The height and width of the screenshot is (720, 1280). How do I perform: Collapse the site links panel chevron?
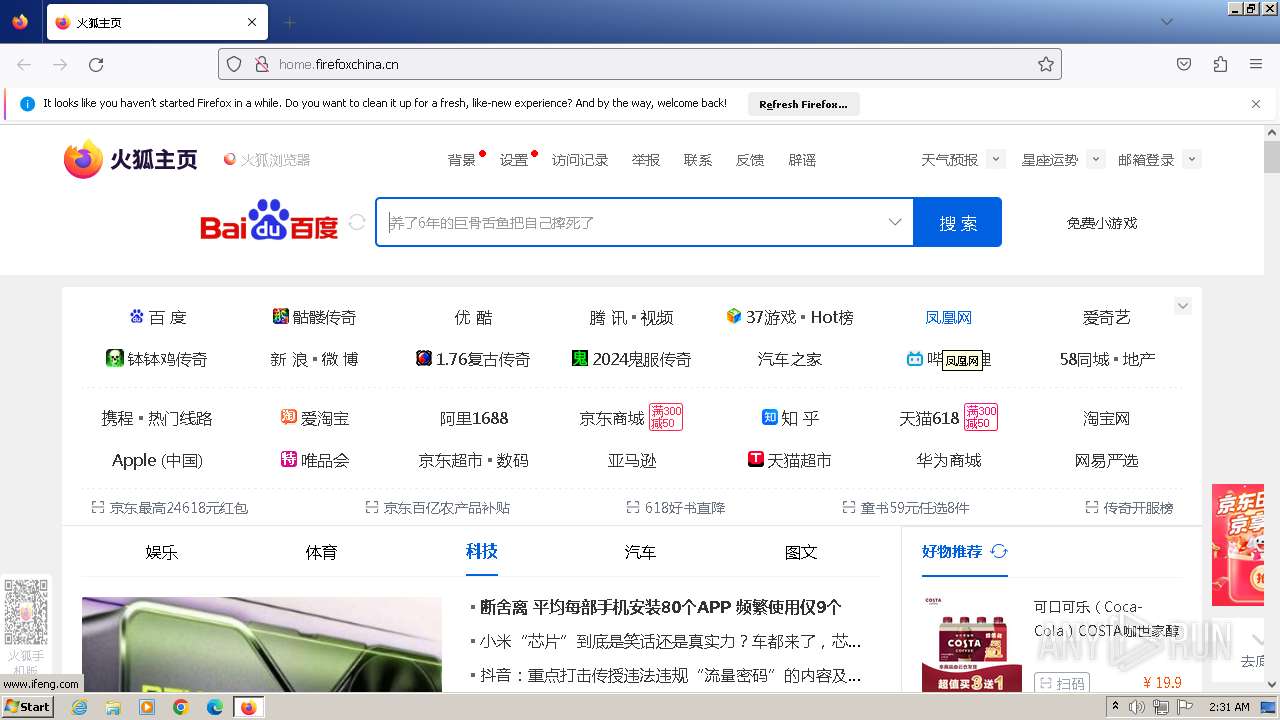click(1183, 306)
